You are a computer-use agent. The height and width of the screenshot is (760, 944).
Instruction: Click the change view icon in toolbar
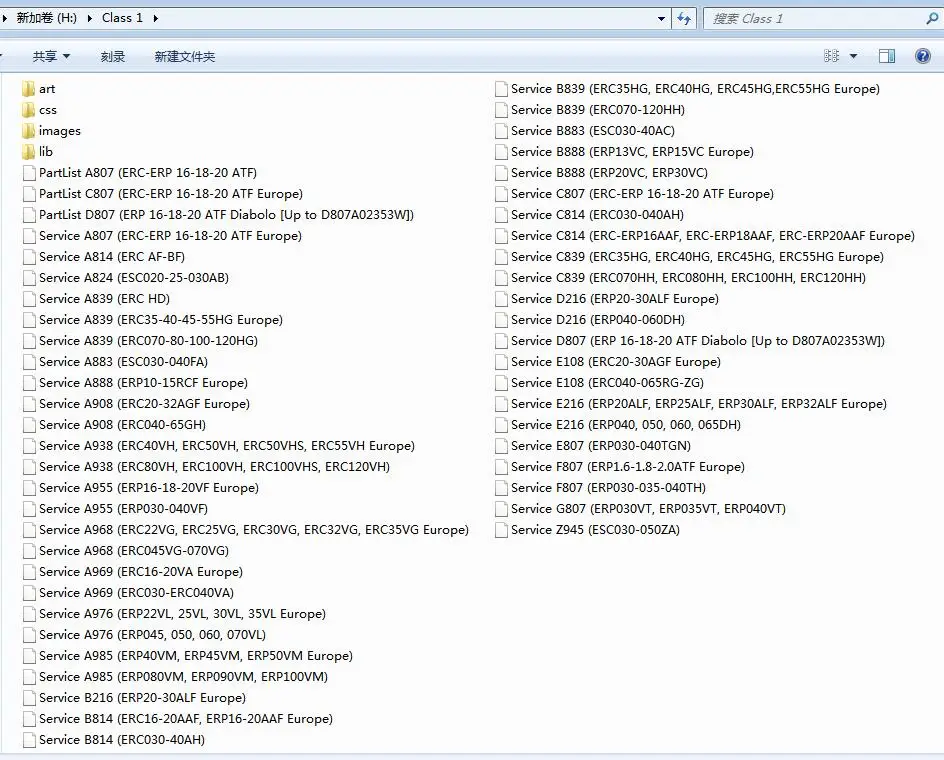coord(831,56)
